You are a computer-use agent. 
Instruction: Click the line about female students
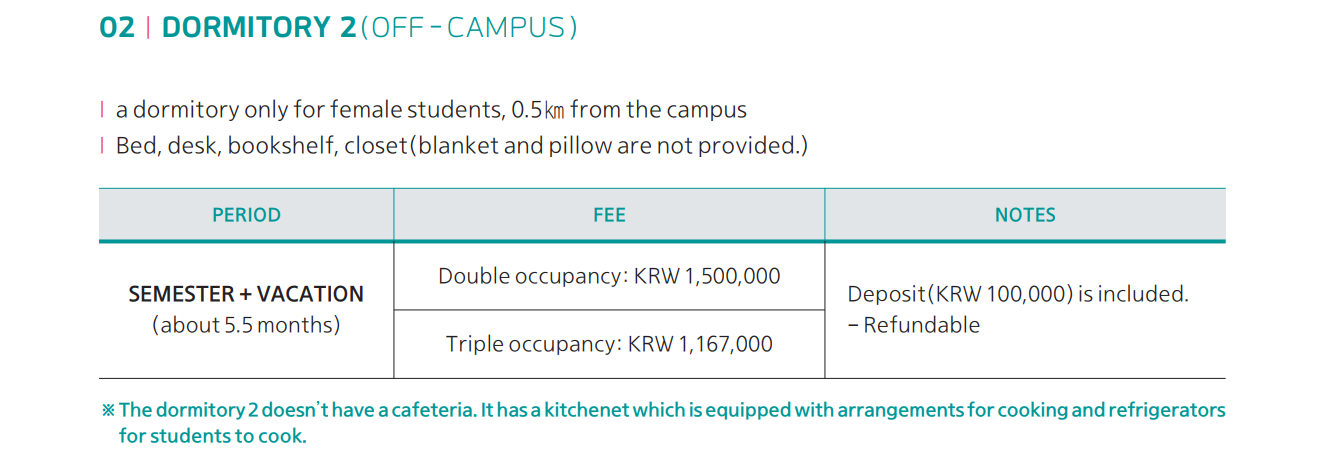[330, 109]
